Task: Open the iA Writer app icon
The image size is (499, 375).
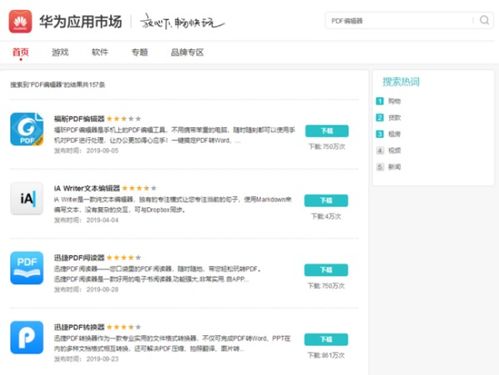Action: coord(27,199)
